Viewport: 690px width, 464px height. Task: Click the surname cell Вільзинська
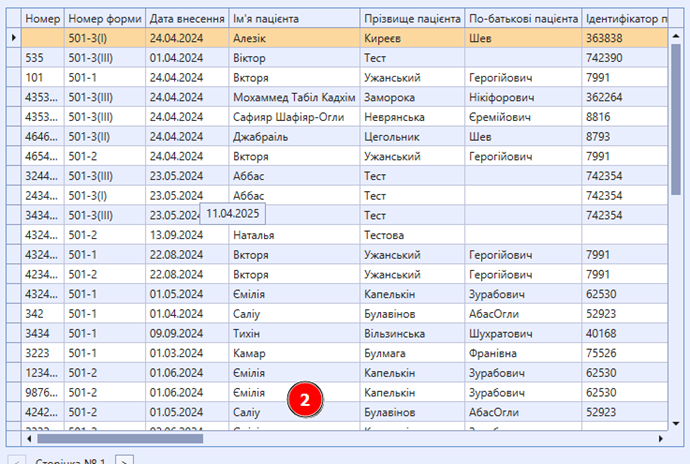pos(412,334)
